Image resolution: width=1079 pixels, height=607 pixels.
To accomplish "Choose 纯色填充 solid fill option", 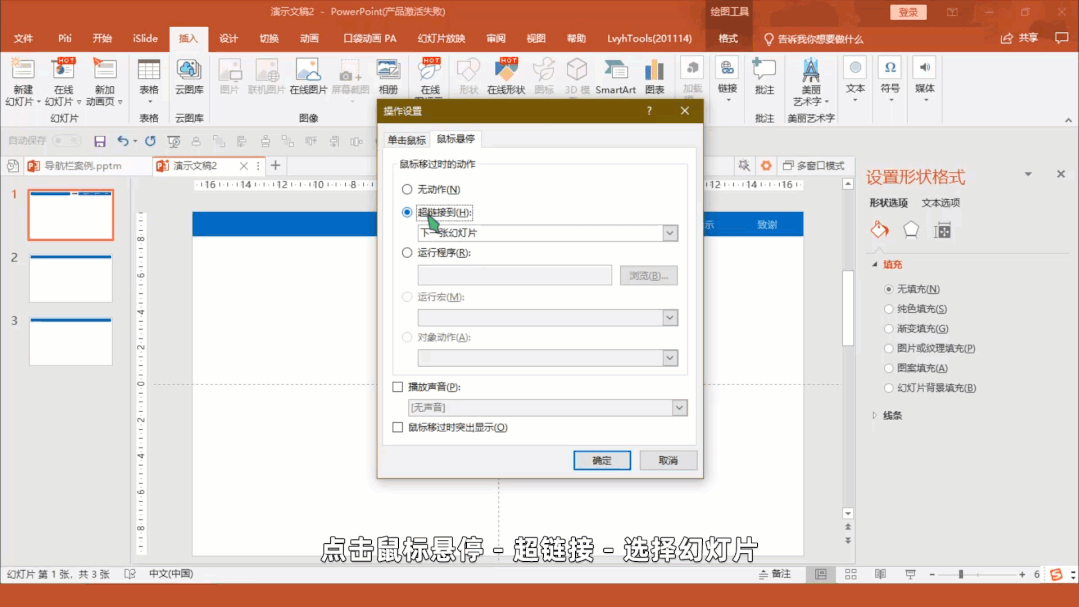I will [x=889, y=309].
